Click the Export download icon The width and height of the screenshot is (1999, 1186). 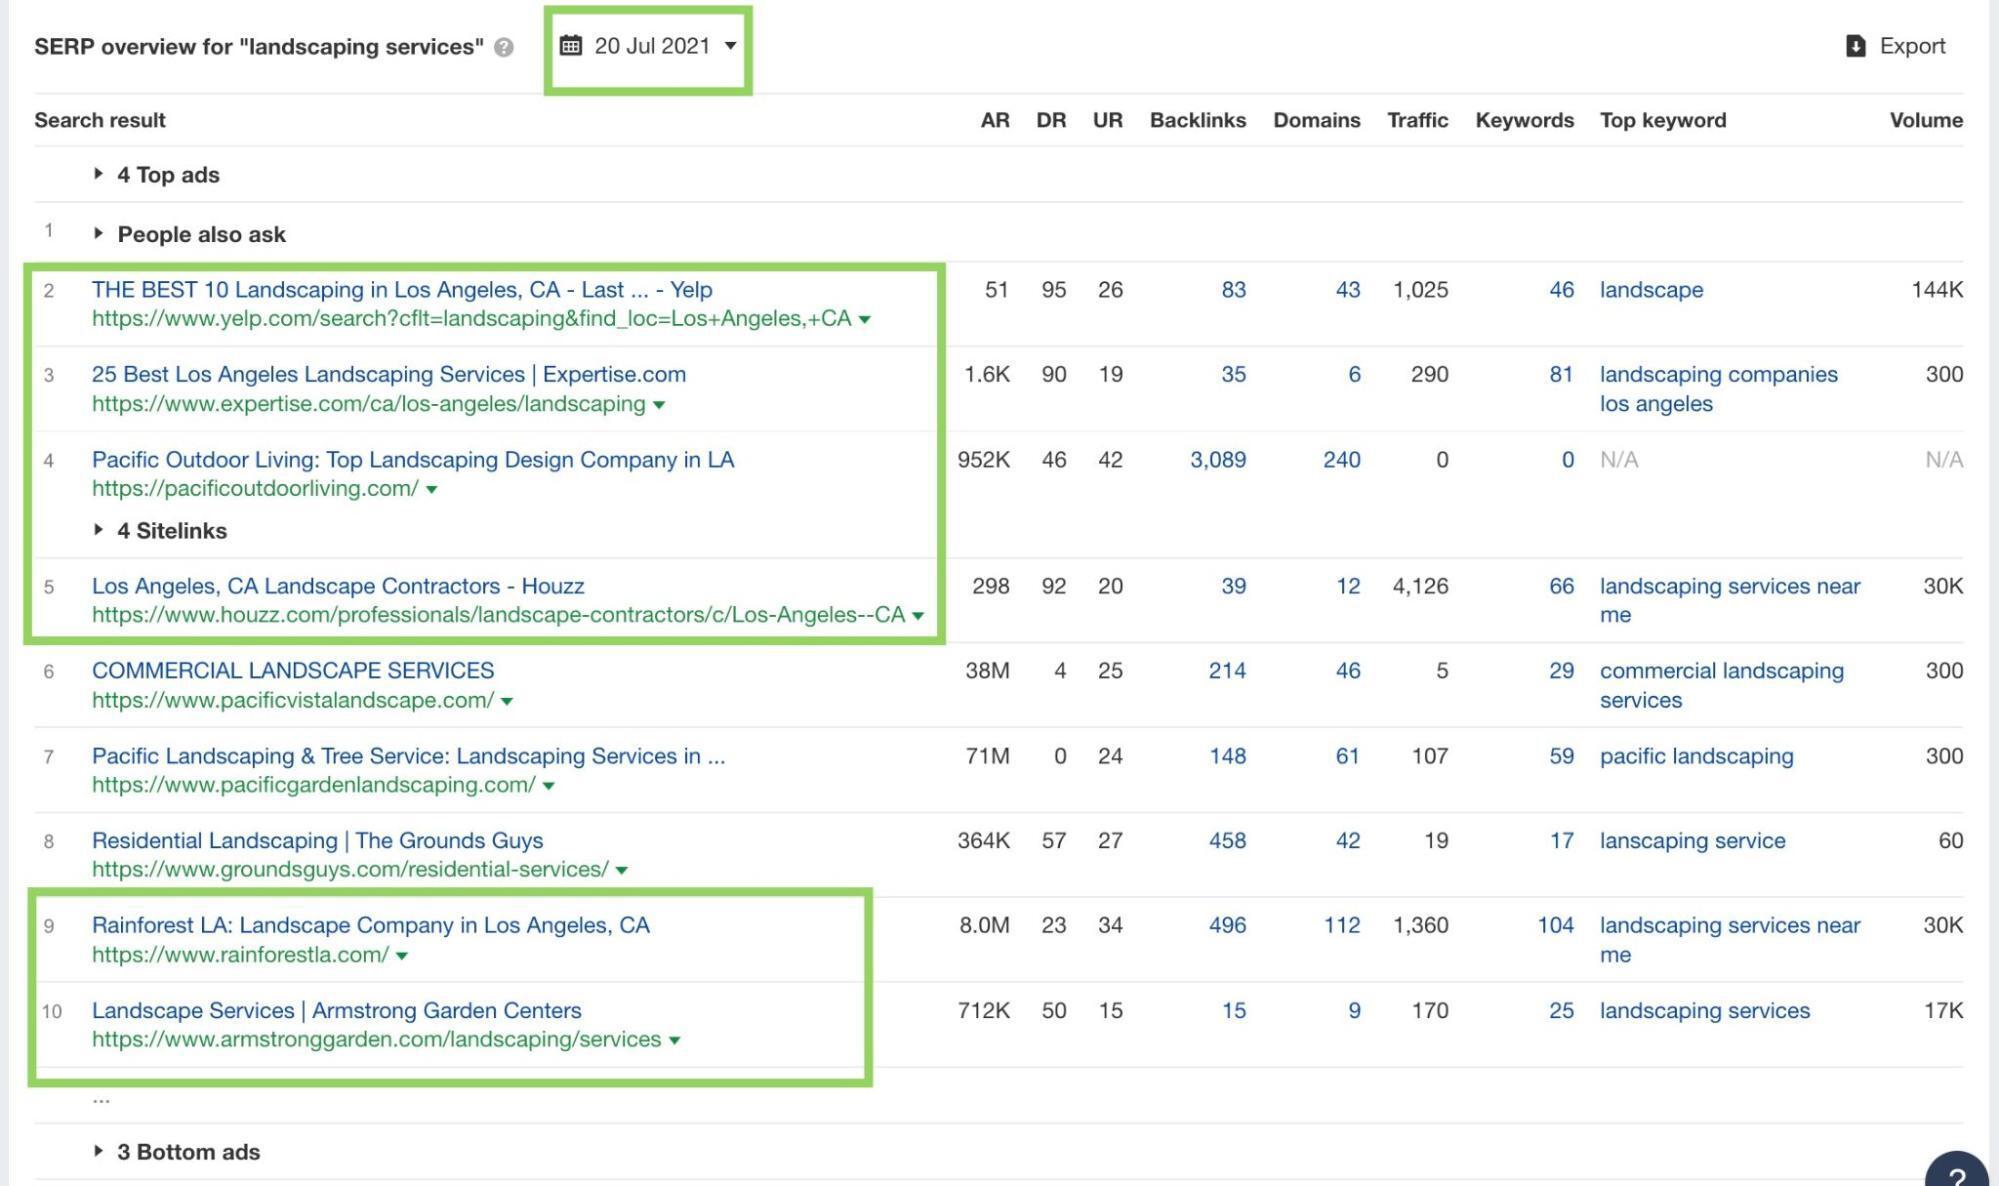1855,46
